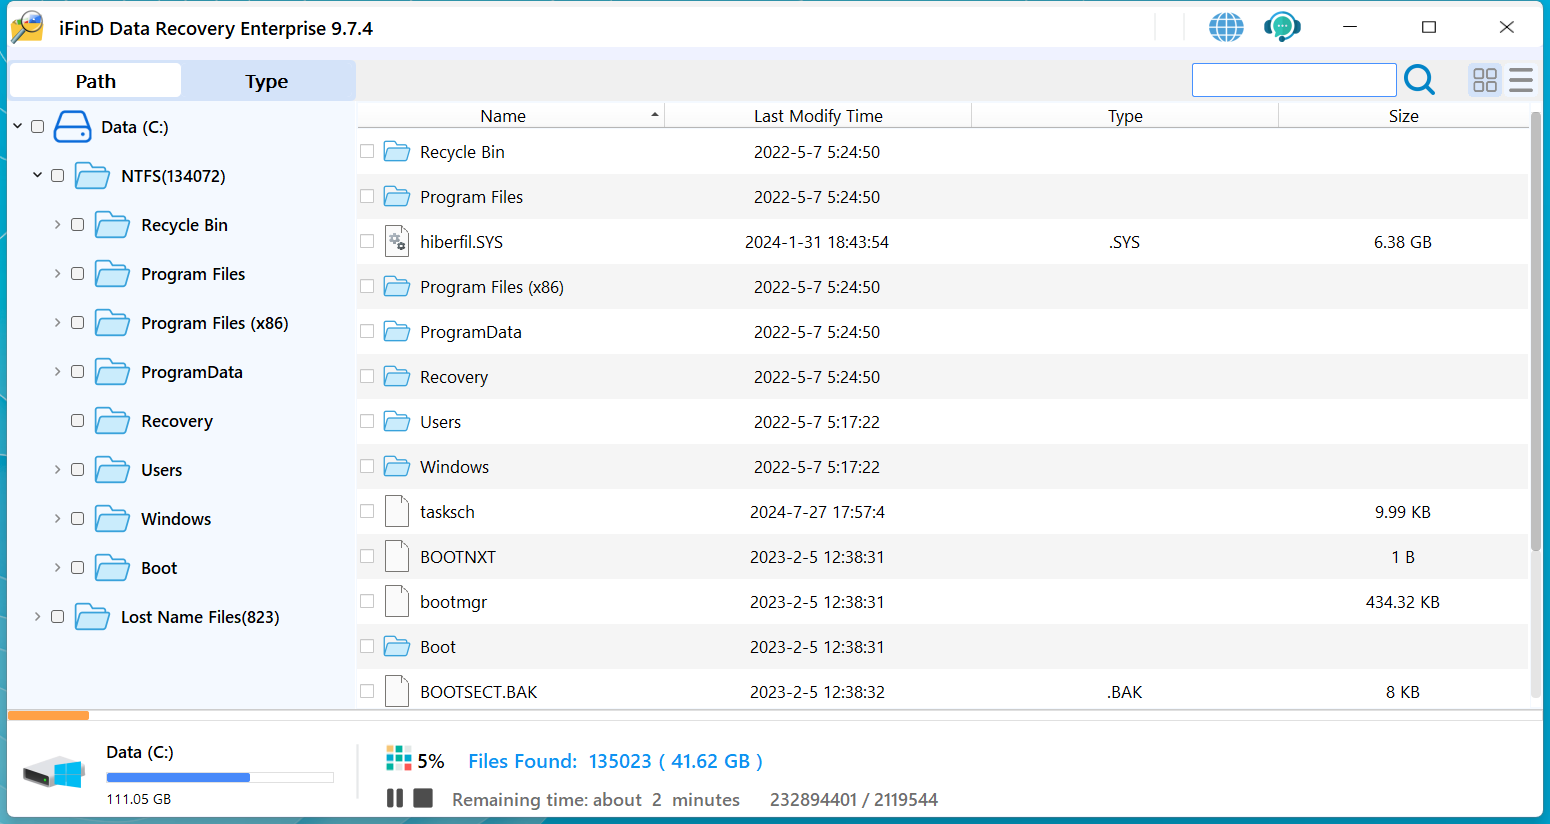Switch to list view icon

1521,80
